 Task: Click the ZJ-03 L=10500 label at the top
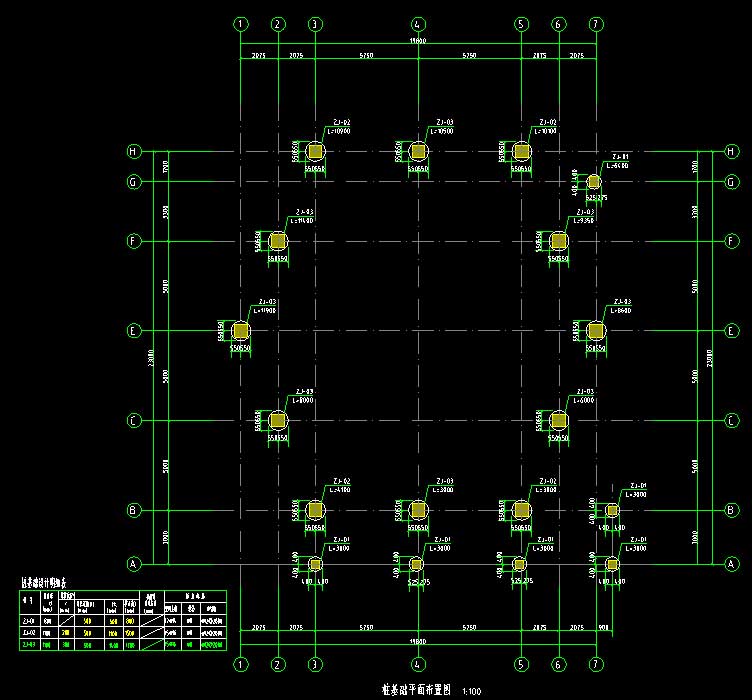(445, 126)
